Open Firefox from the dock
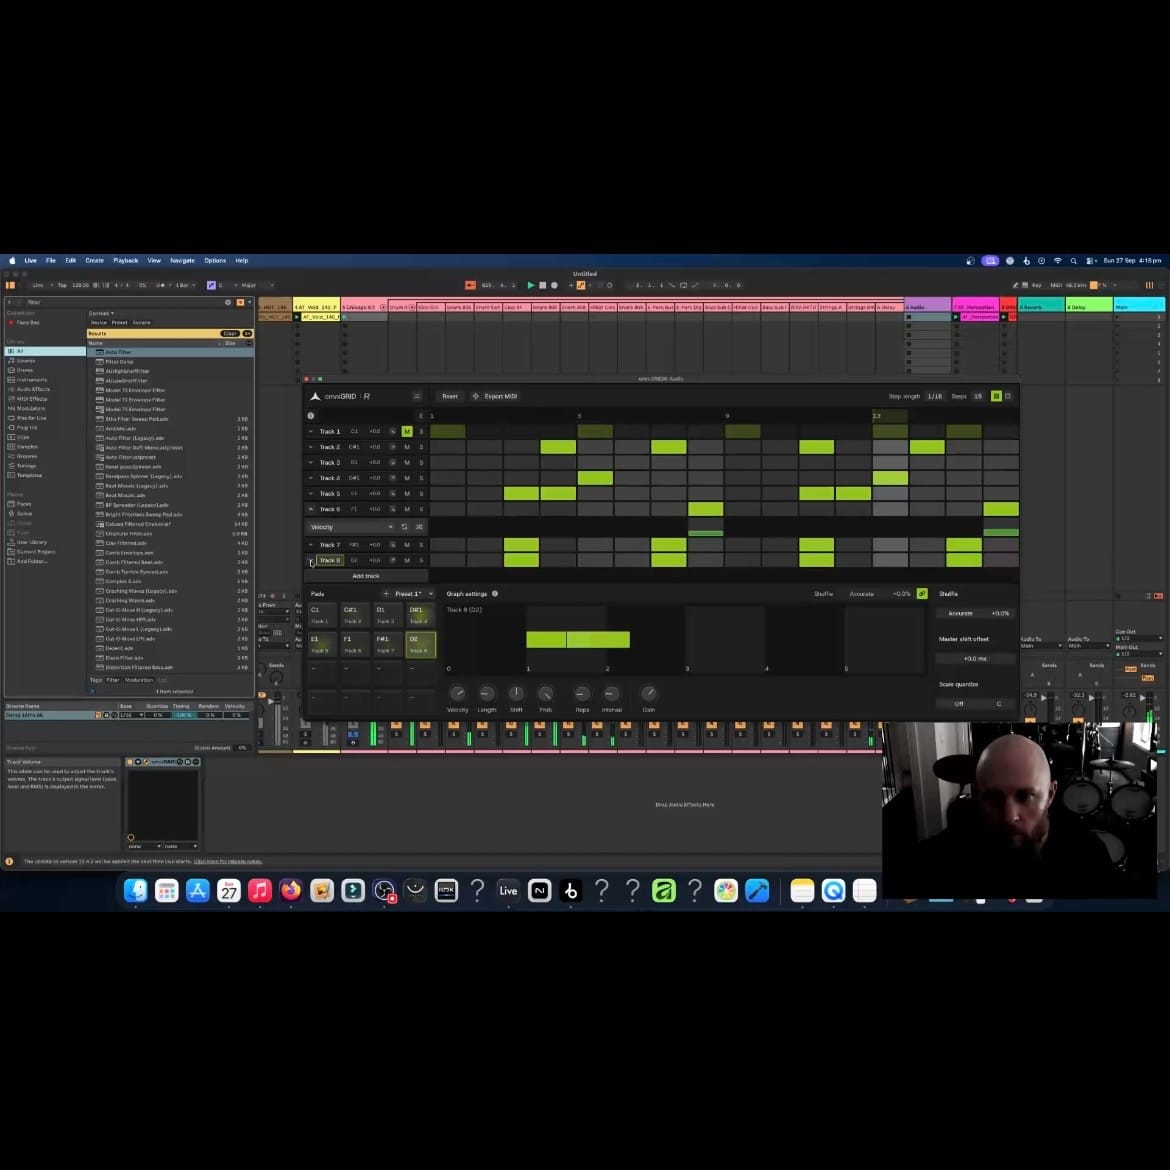1170x1170 pixels. tap(291, 890)
